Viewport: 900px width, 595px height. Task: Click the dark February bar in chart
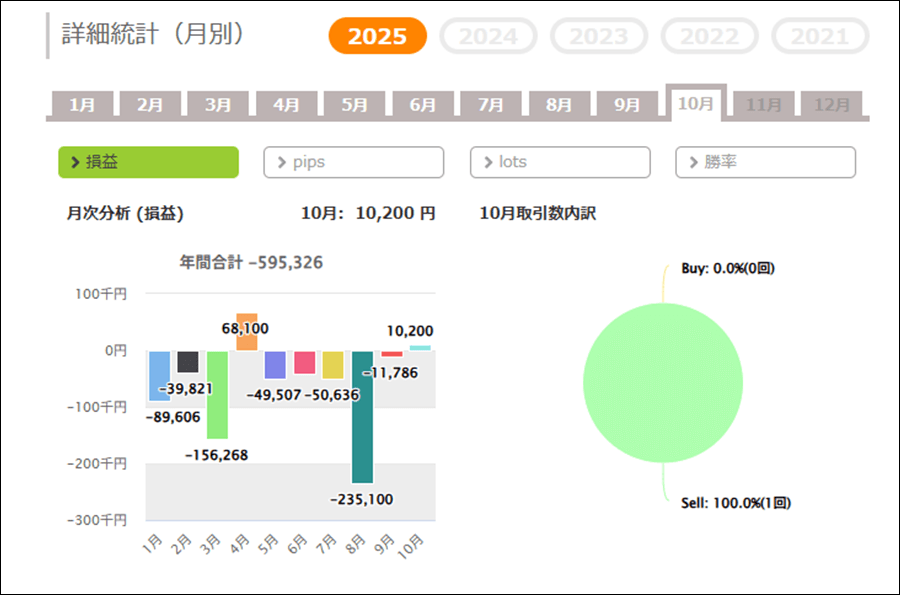point(188,362)
